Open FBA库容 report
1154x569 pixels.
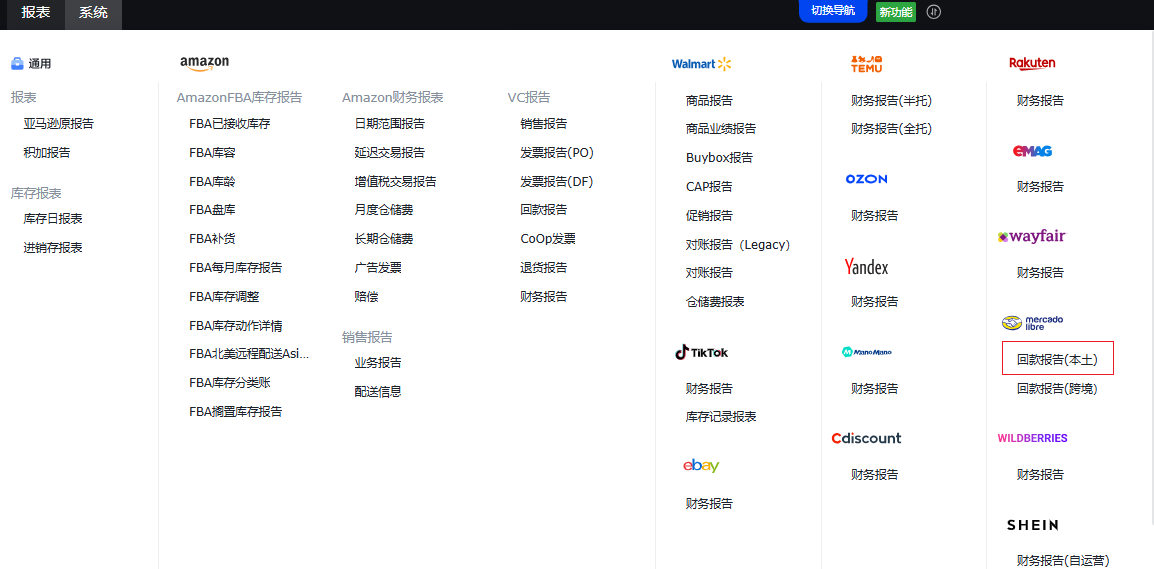click(x=212, y=152)
